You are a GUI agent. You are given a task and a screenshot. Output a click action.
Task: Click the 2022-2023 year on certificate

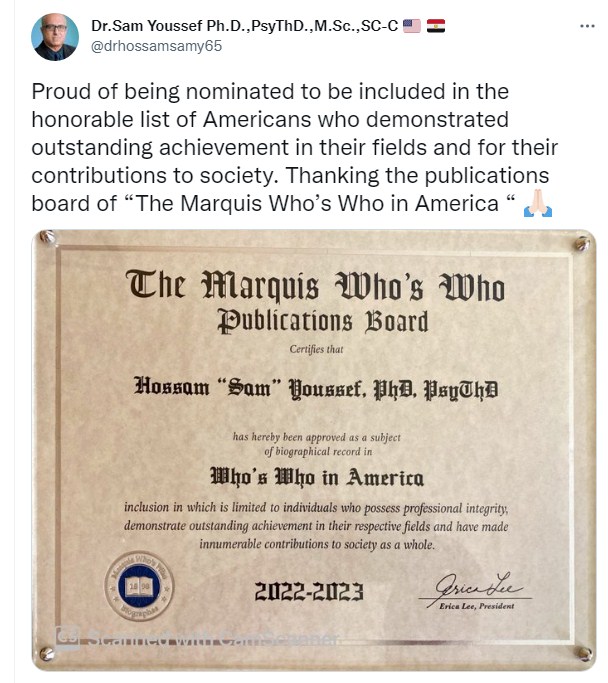pos(311,591)
